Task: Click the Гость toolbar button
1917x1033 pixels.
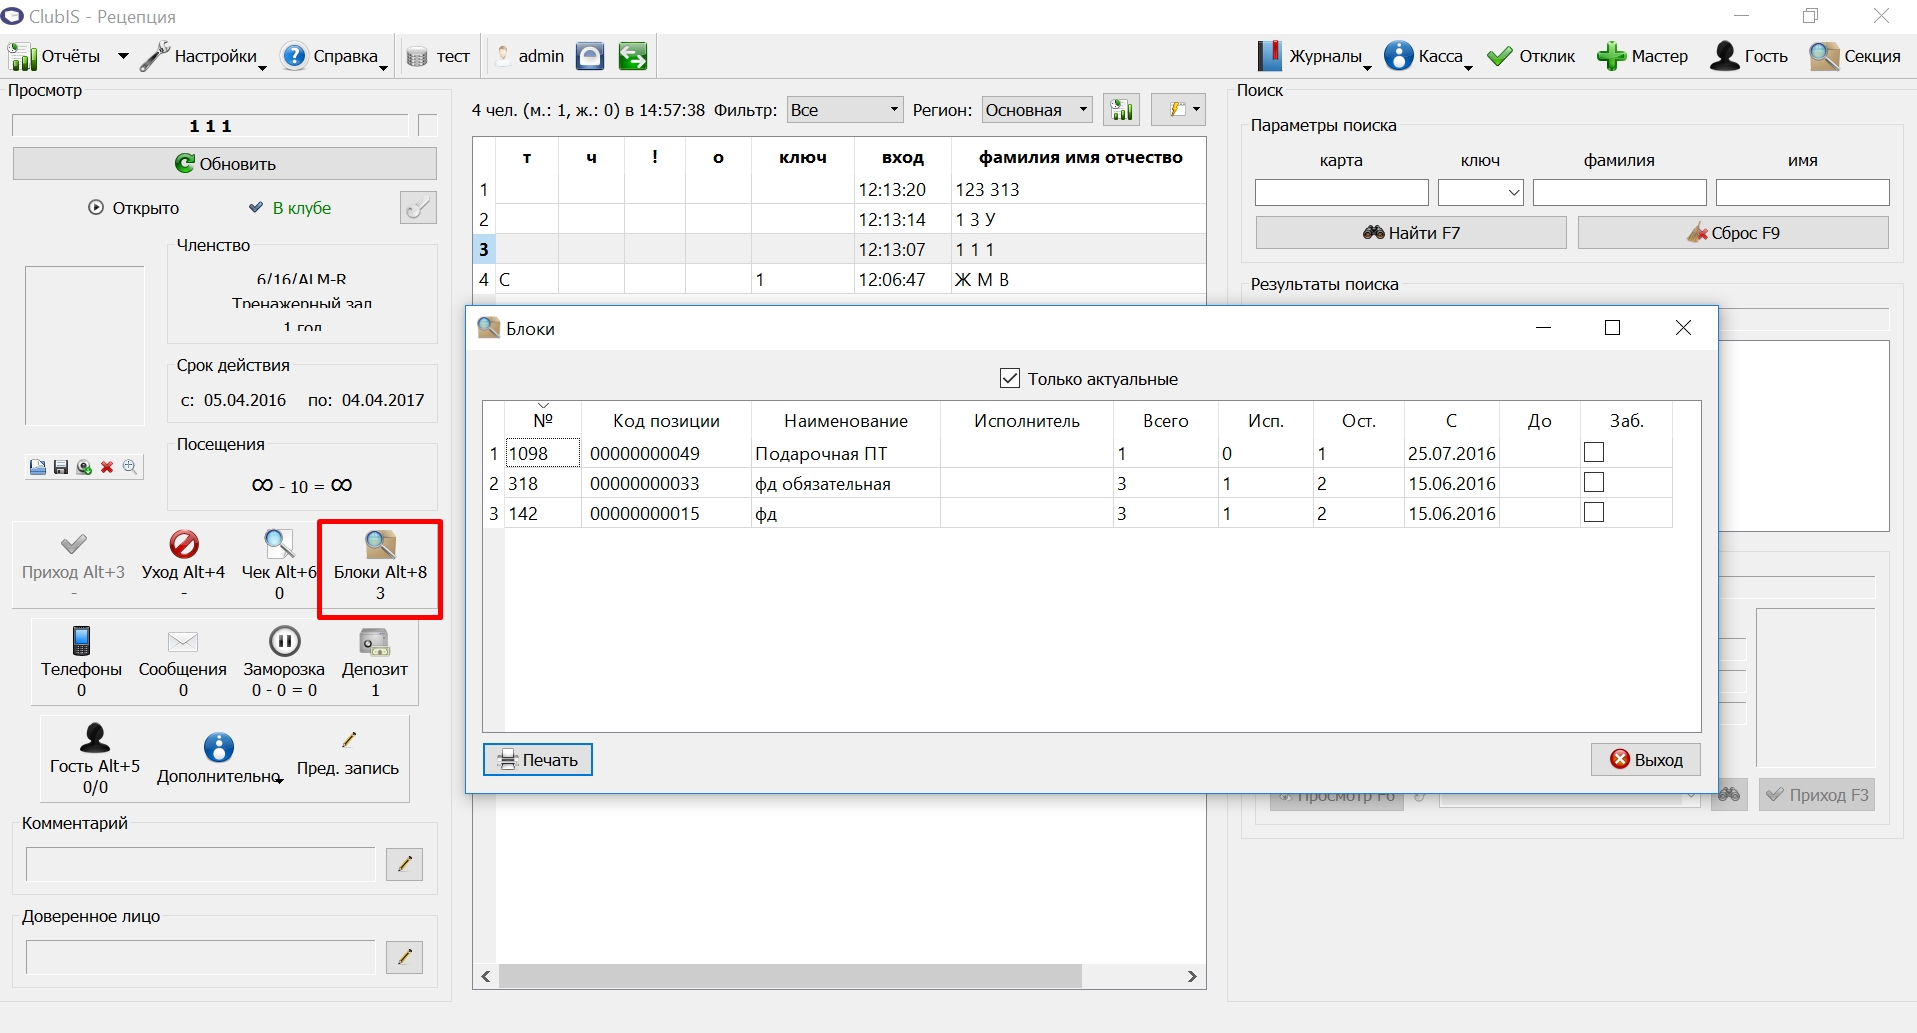Action: pyautogui.click(x=1749, y=56)
